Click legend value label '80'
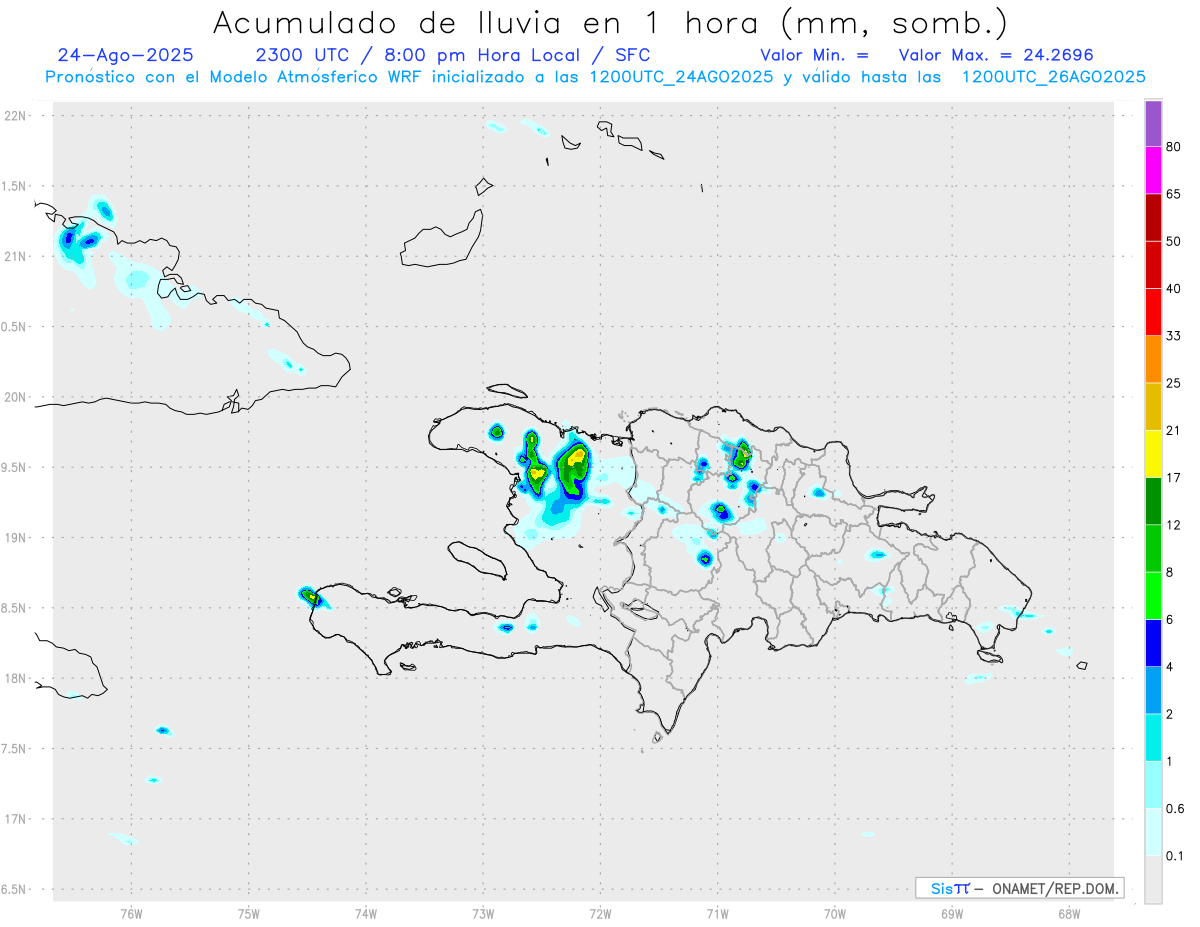The height and width of the screenshot is (927, 1200). click(1173, 148)
